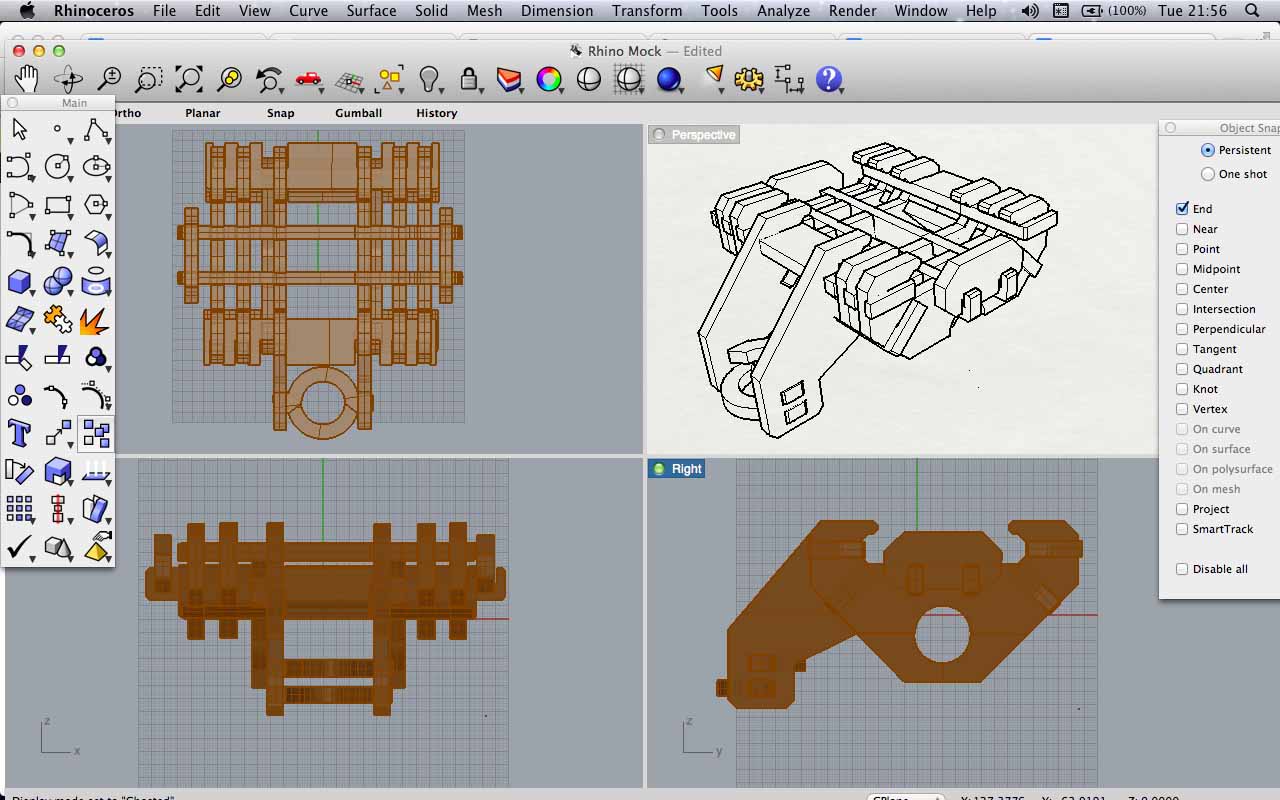Check the SmartTrack option
This screenshot has width=1280, height=800.
pyautogui.click(x=1183, y=529)
